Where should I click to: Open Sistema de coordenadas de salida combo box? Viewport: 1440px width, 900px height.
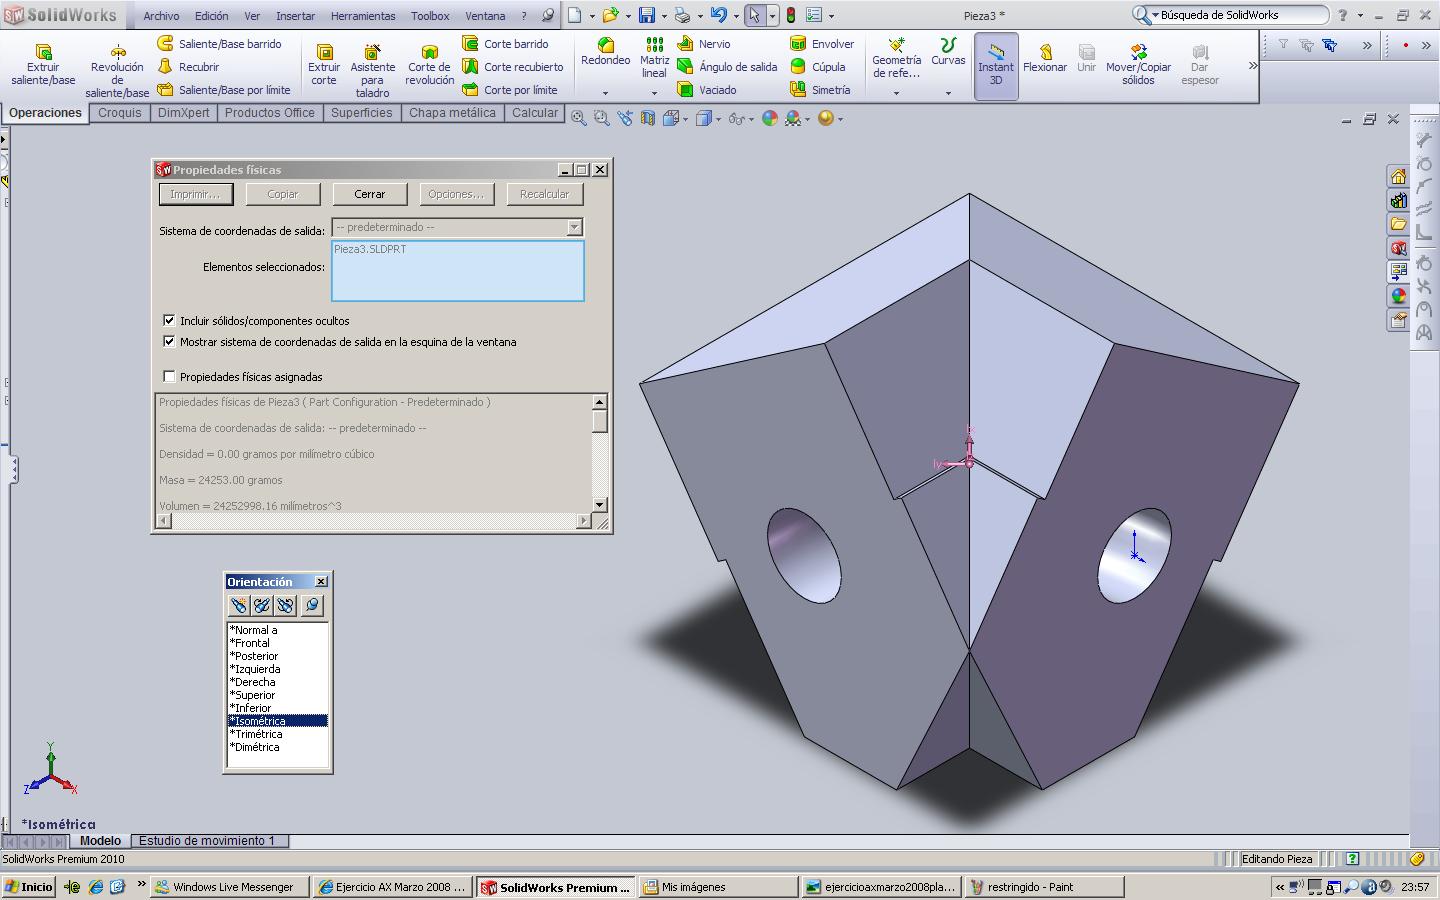click(457, 227)
